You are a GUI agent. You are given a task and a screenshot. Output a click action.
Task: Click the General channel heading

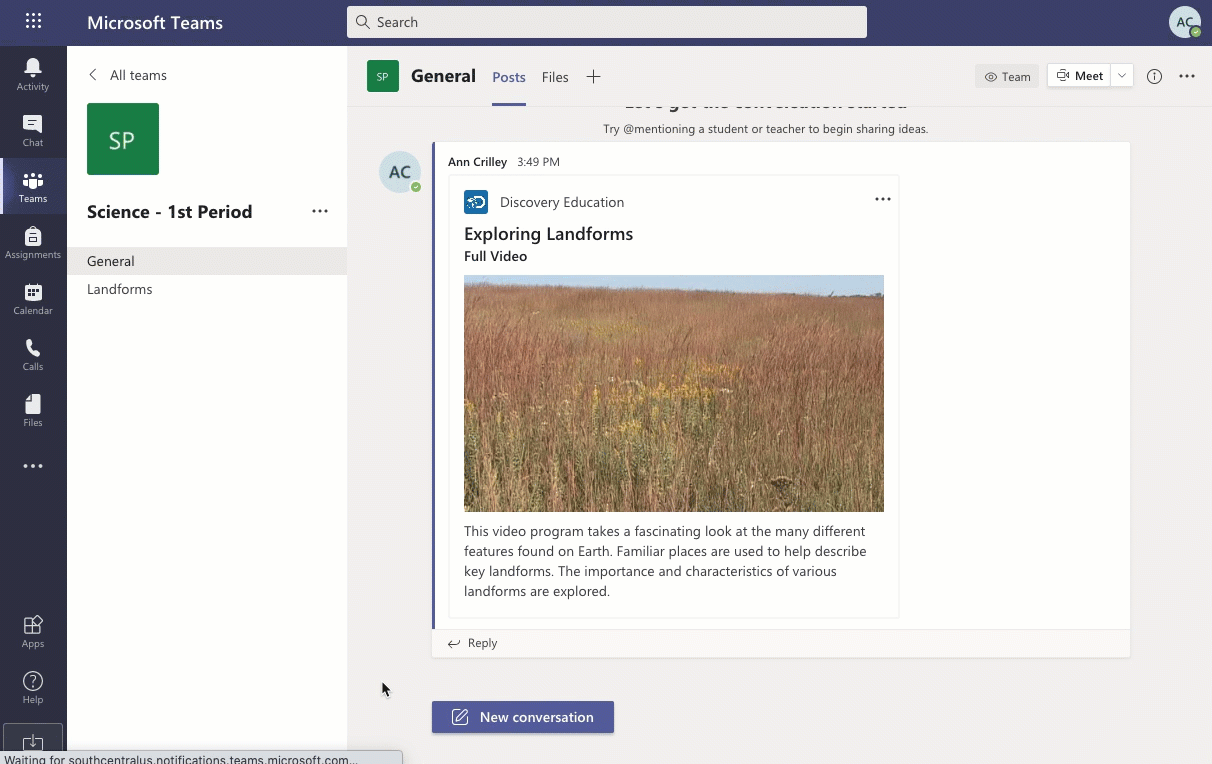point(443,76)
